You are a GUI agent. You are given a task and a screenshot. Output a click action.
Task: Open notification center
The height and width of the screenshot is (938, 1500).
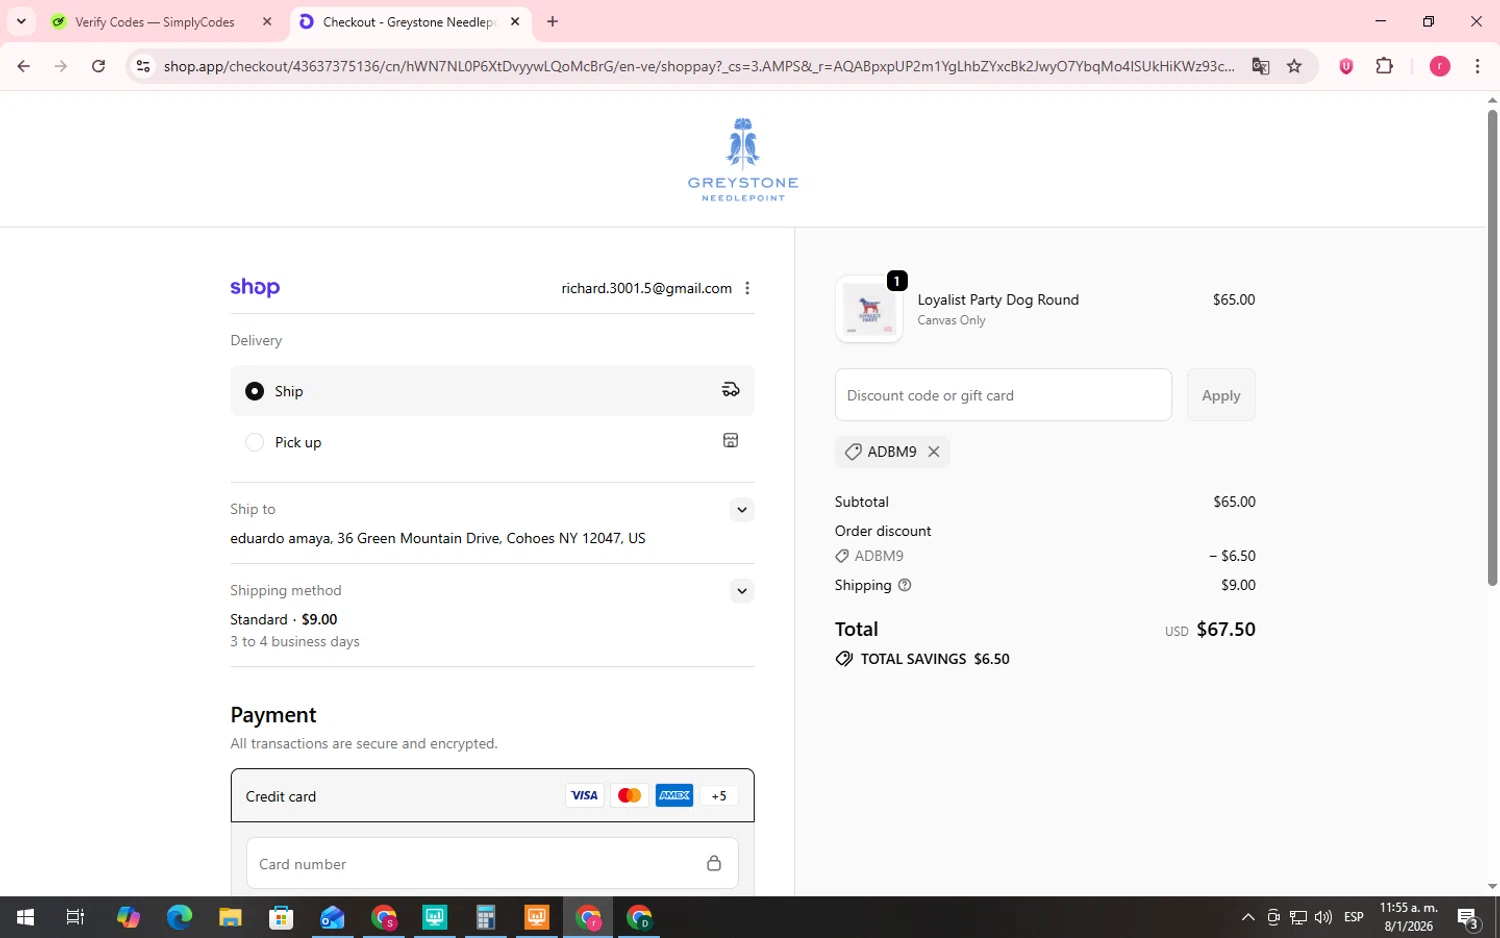pos(1468,917)
